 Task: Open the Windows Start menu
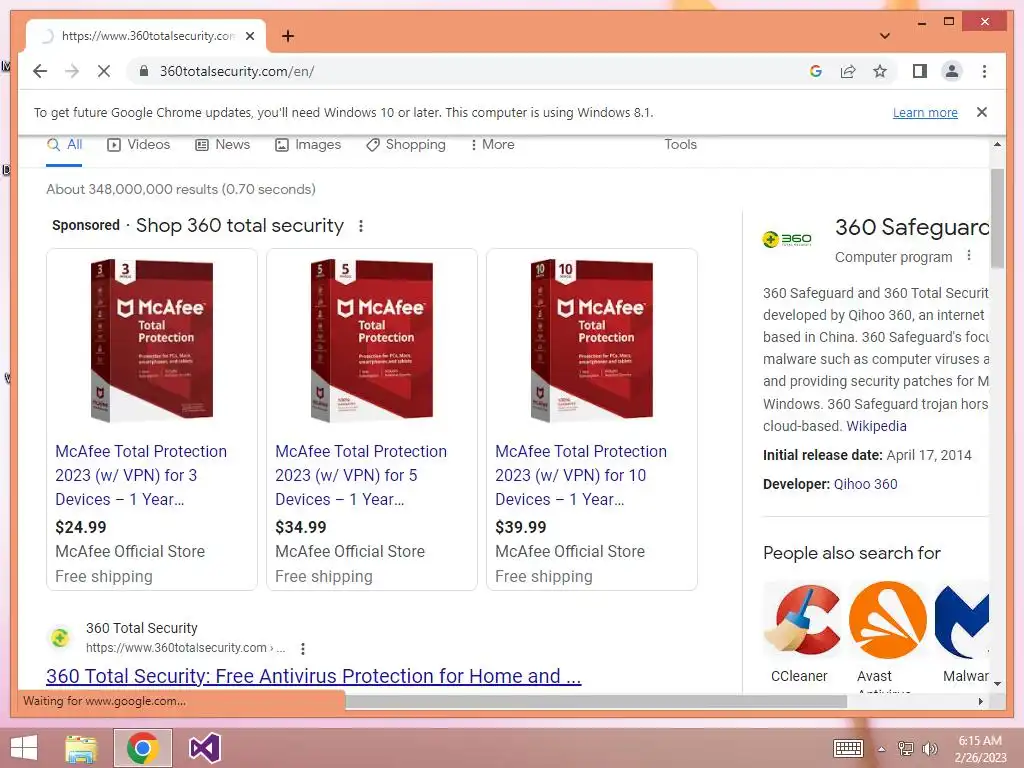[x=24, y=748]
